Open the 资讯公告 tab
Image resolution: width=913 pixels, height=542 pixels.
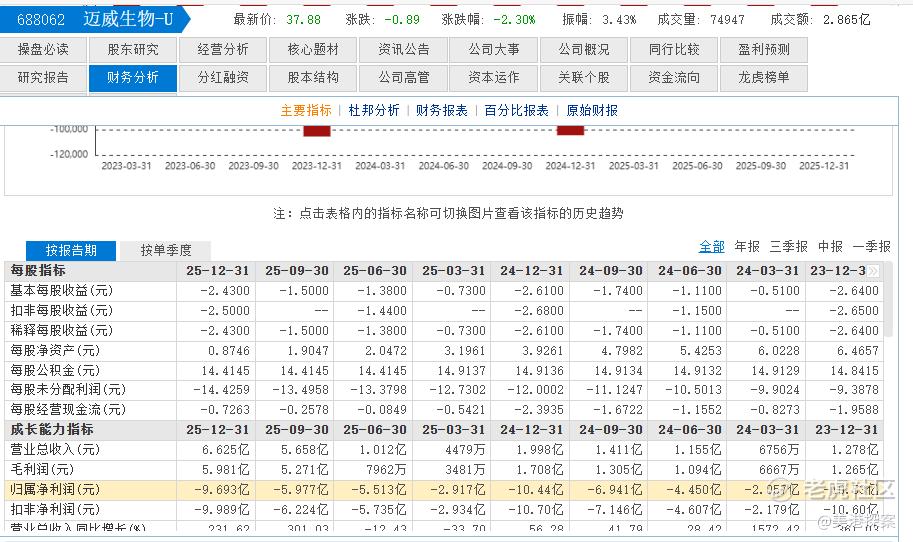(404, 49)
